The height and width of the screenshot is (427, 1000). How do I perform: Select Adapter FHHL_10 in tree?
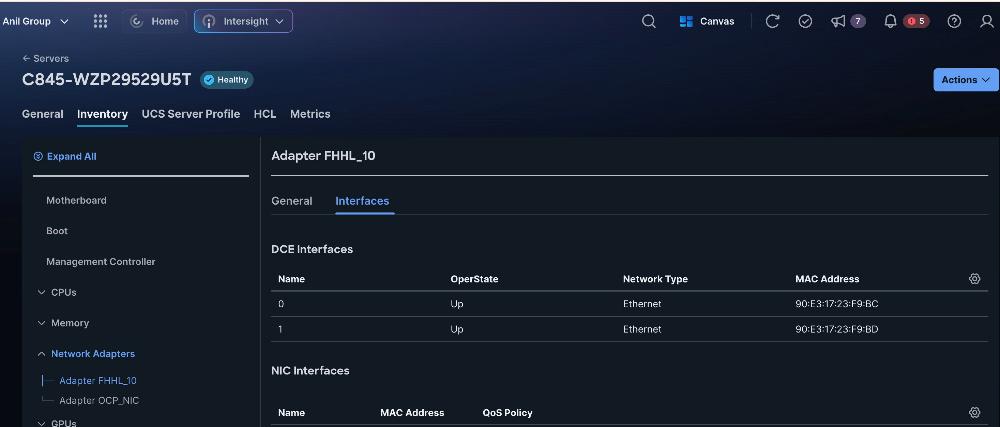[98, 380]
